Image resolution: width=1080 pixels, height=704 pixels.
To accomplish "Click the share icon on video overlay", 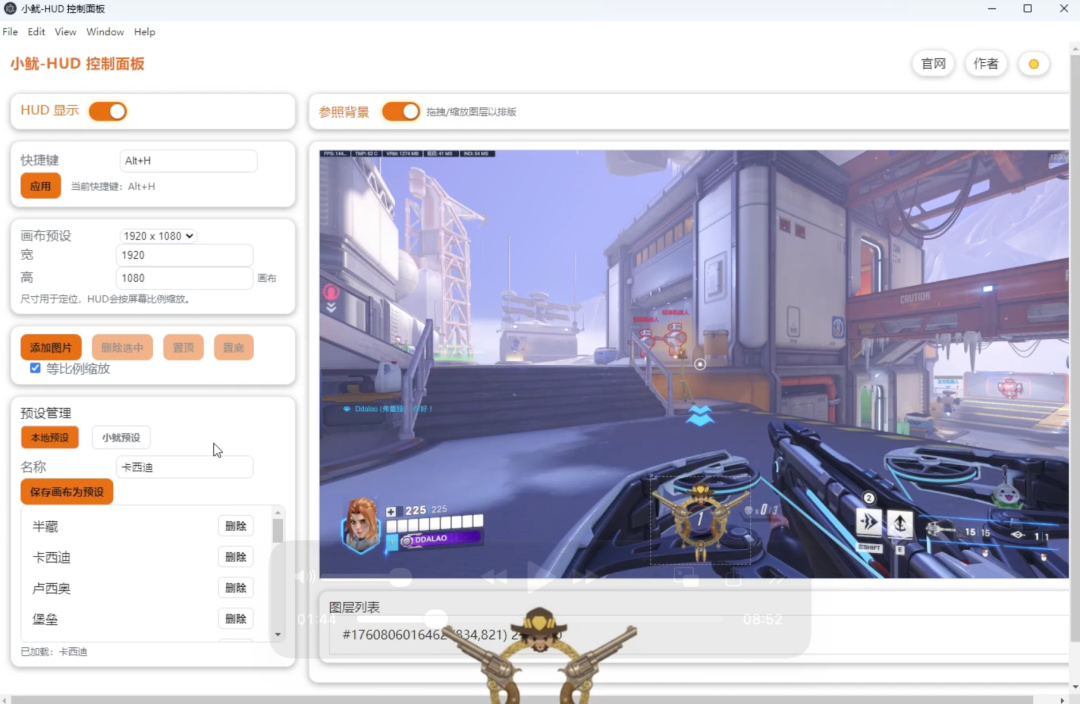I will 733,577.
